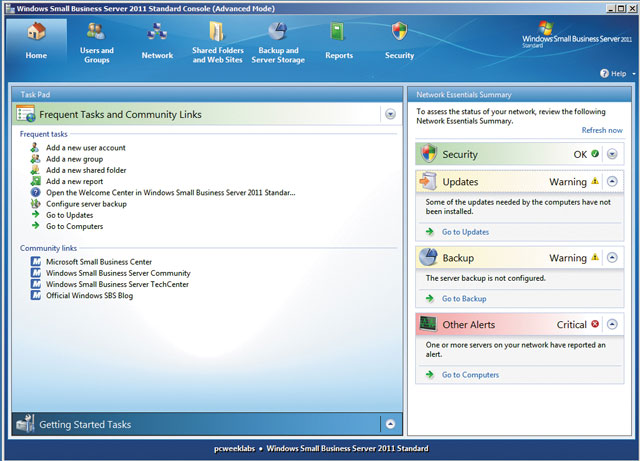Click the Add a new report icon
The height and width of the screenshot is (461, 640).
point(36,181)
